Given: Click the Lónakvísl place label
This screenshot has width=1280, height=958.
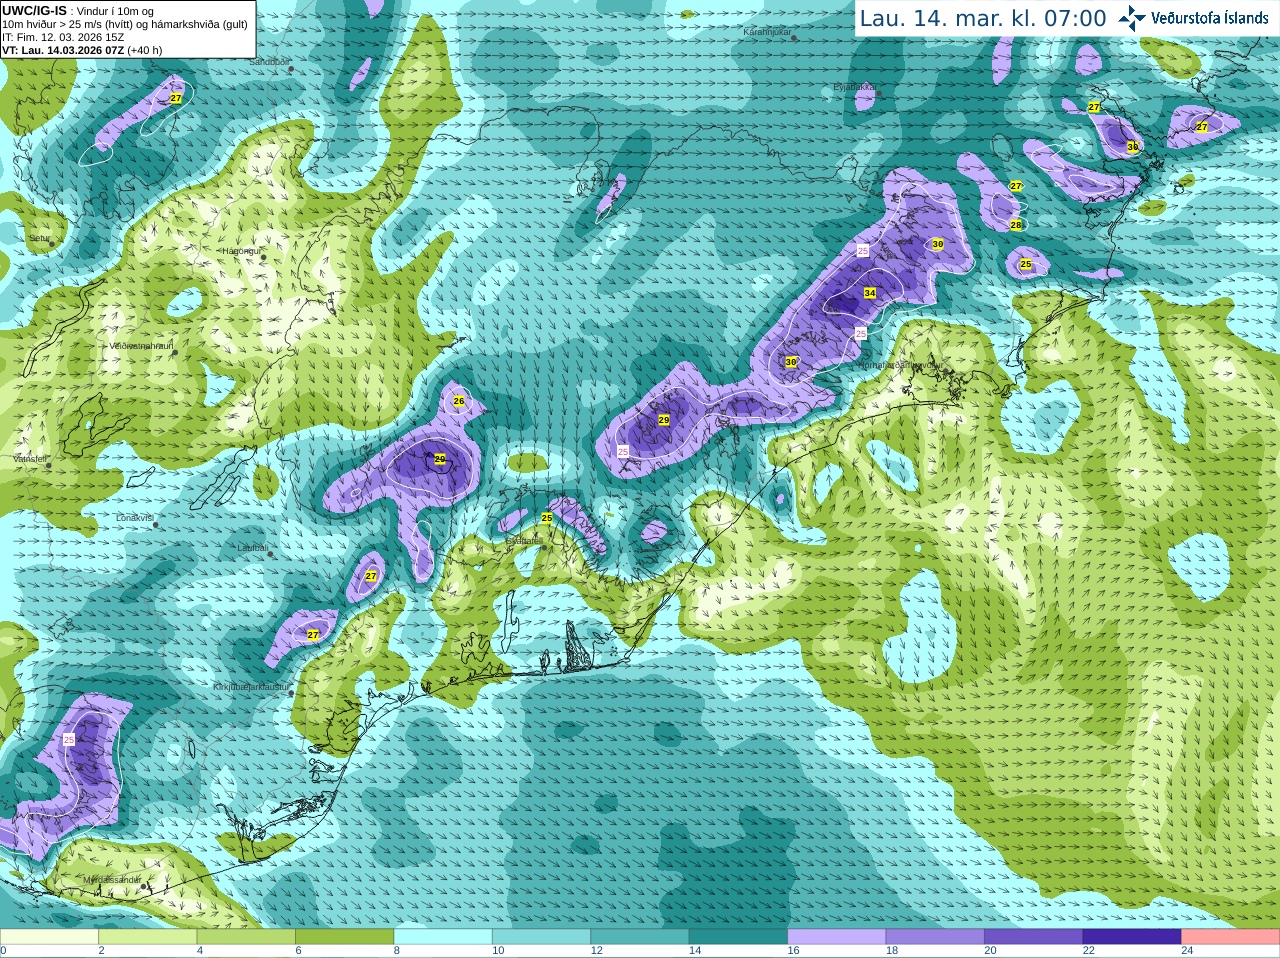Looking at the screenshot, I should [x=135, y=518].
